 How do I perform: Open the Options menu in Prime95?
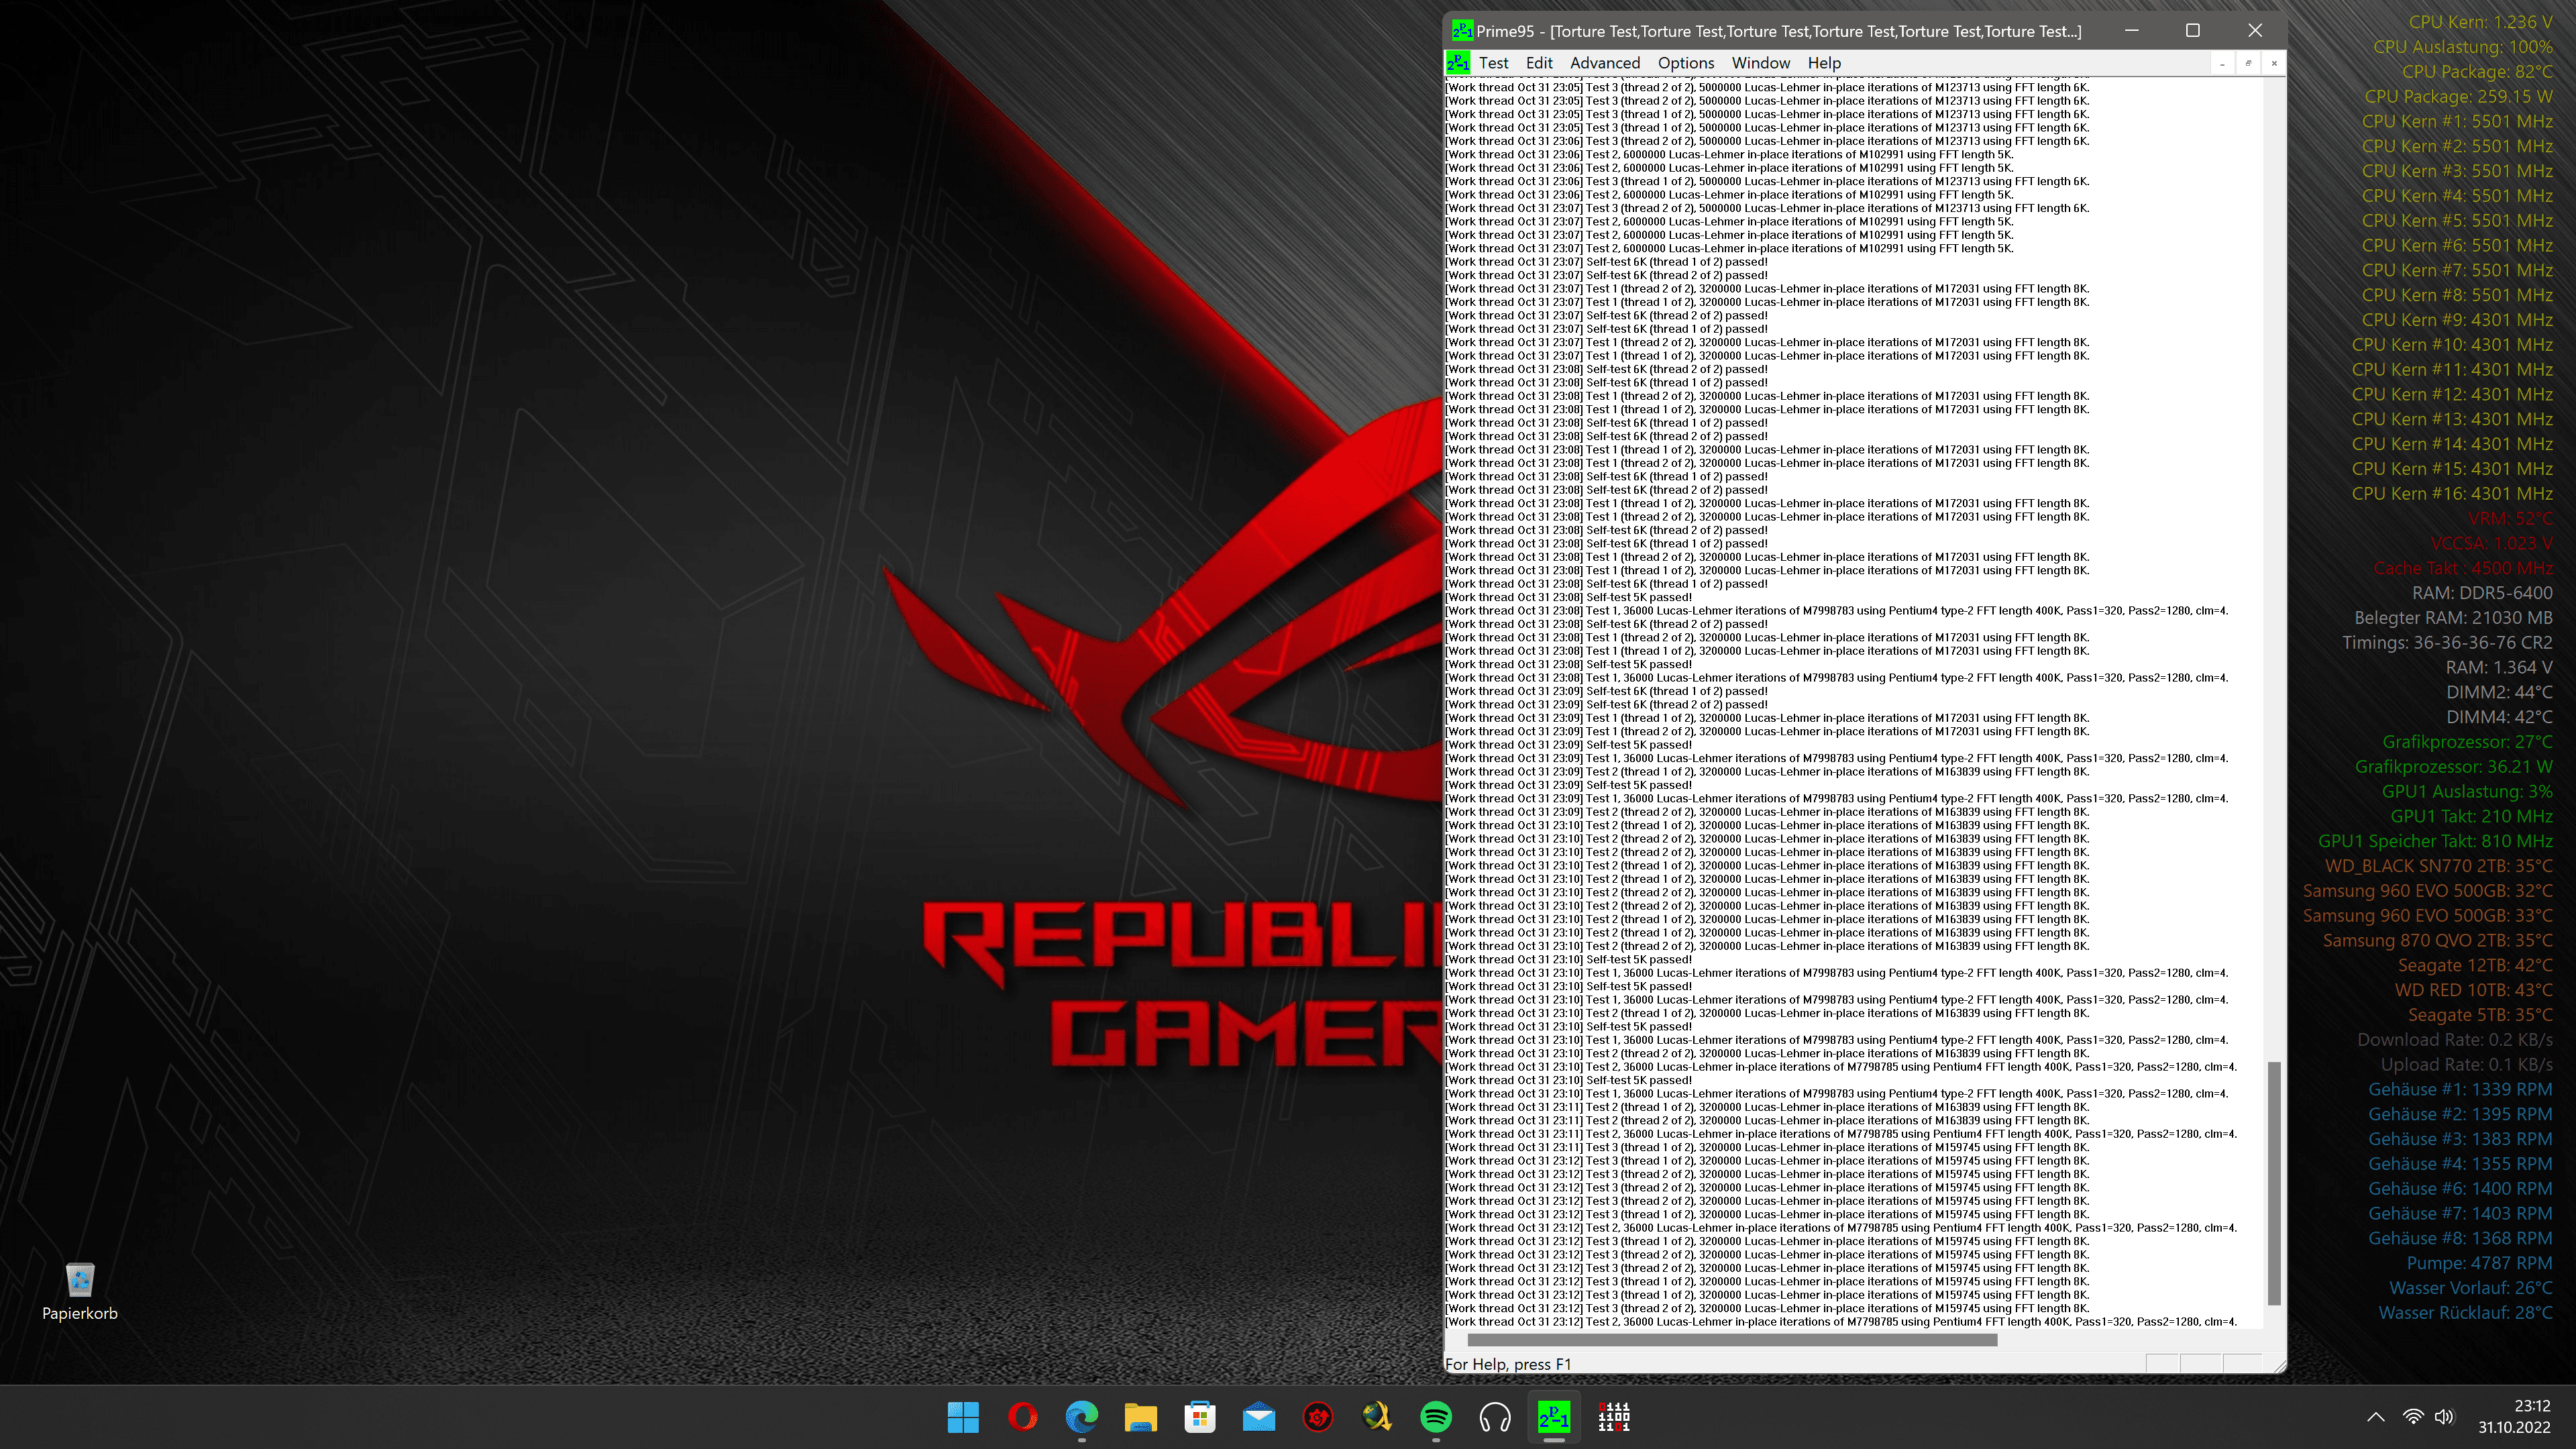1686,63
